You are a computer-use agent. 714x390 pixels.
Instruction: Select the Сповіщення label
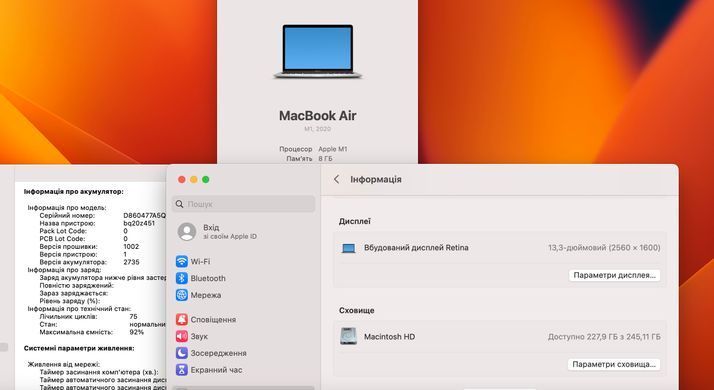pyautogui.click(x=213, y=319)
